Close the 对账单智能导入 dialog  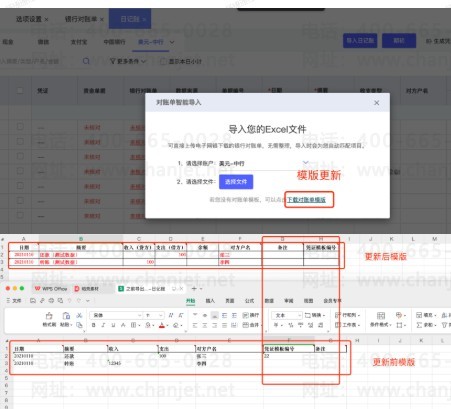[377, 103]
